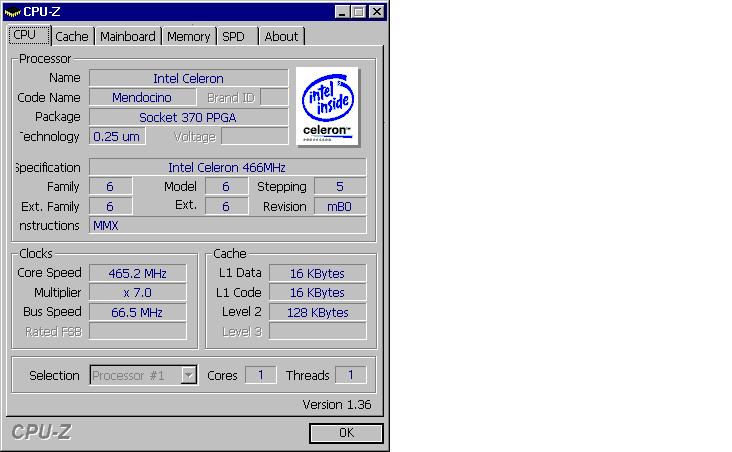Click the empty Rated FSB field
The width and height of the screenshot is (732, 452).
(x=138, y=331)
